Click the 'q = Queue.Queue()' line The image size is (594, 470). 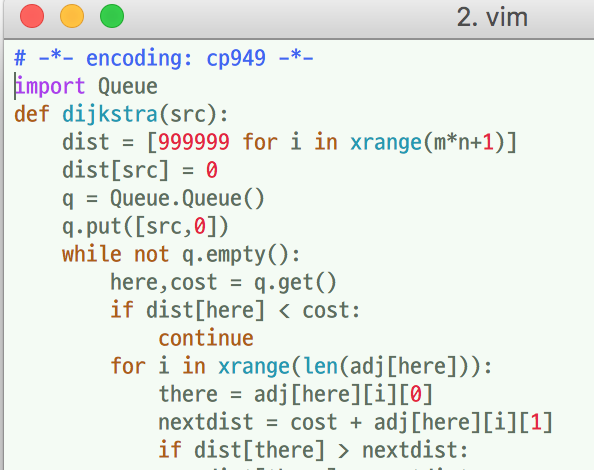pos(163,198)
